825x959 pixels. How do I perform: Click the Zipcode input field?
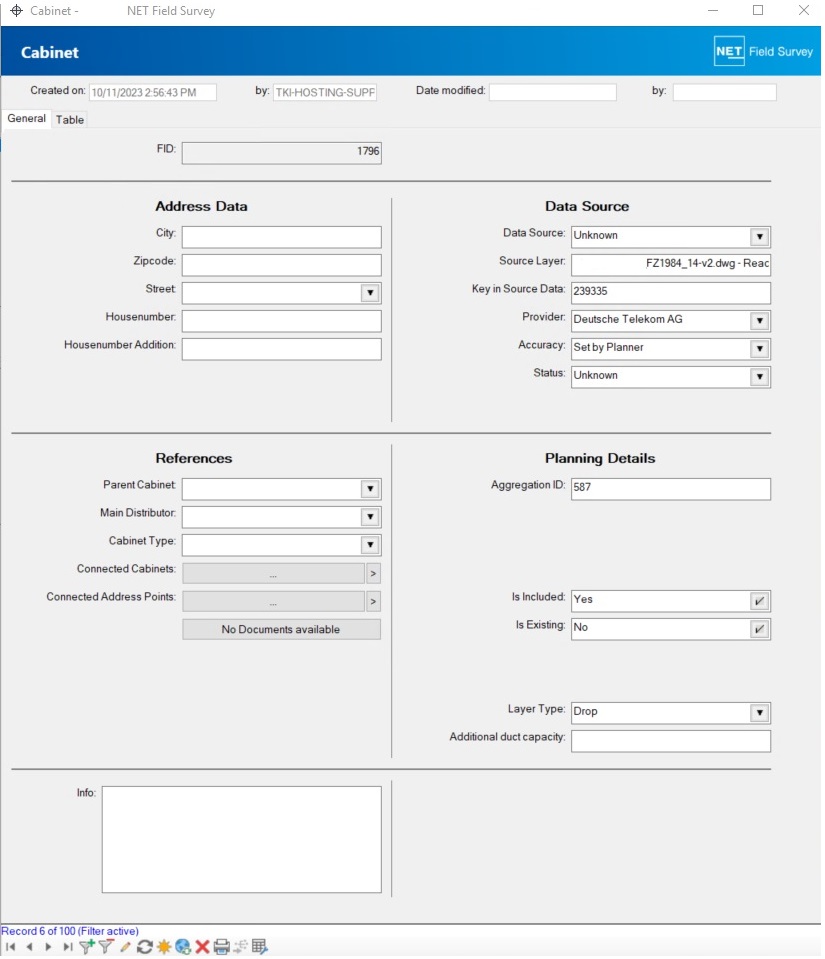(281, 265)
